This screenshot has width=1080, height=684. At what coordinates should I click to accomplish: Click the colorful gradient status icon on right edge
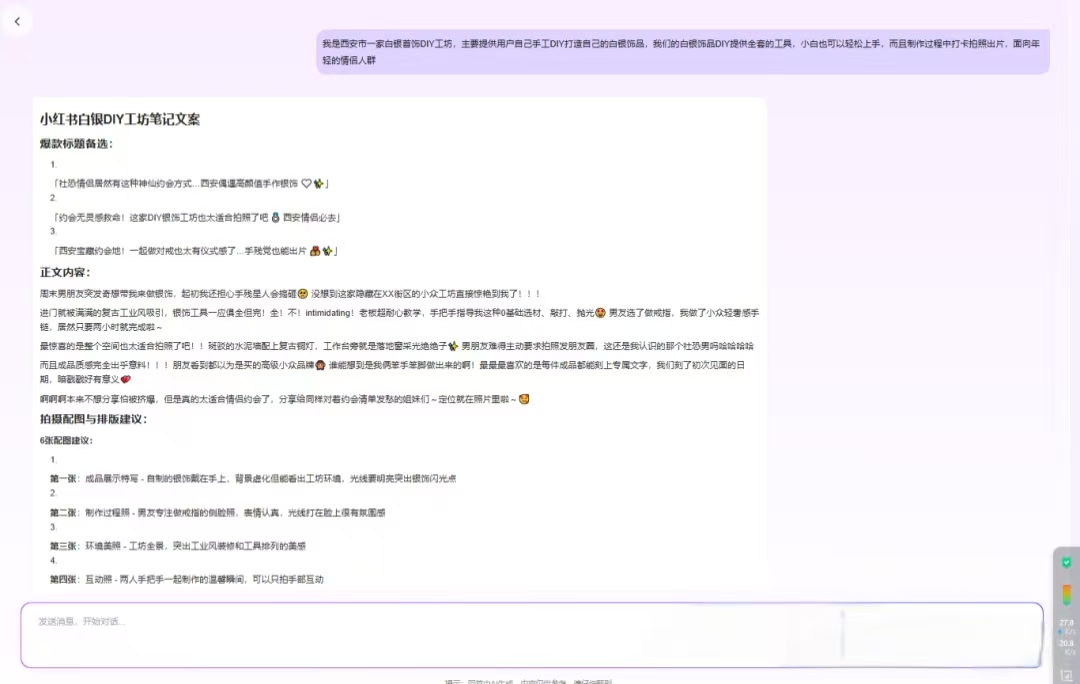tap(1067, 594)
